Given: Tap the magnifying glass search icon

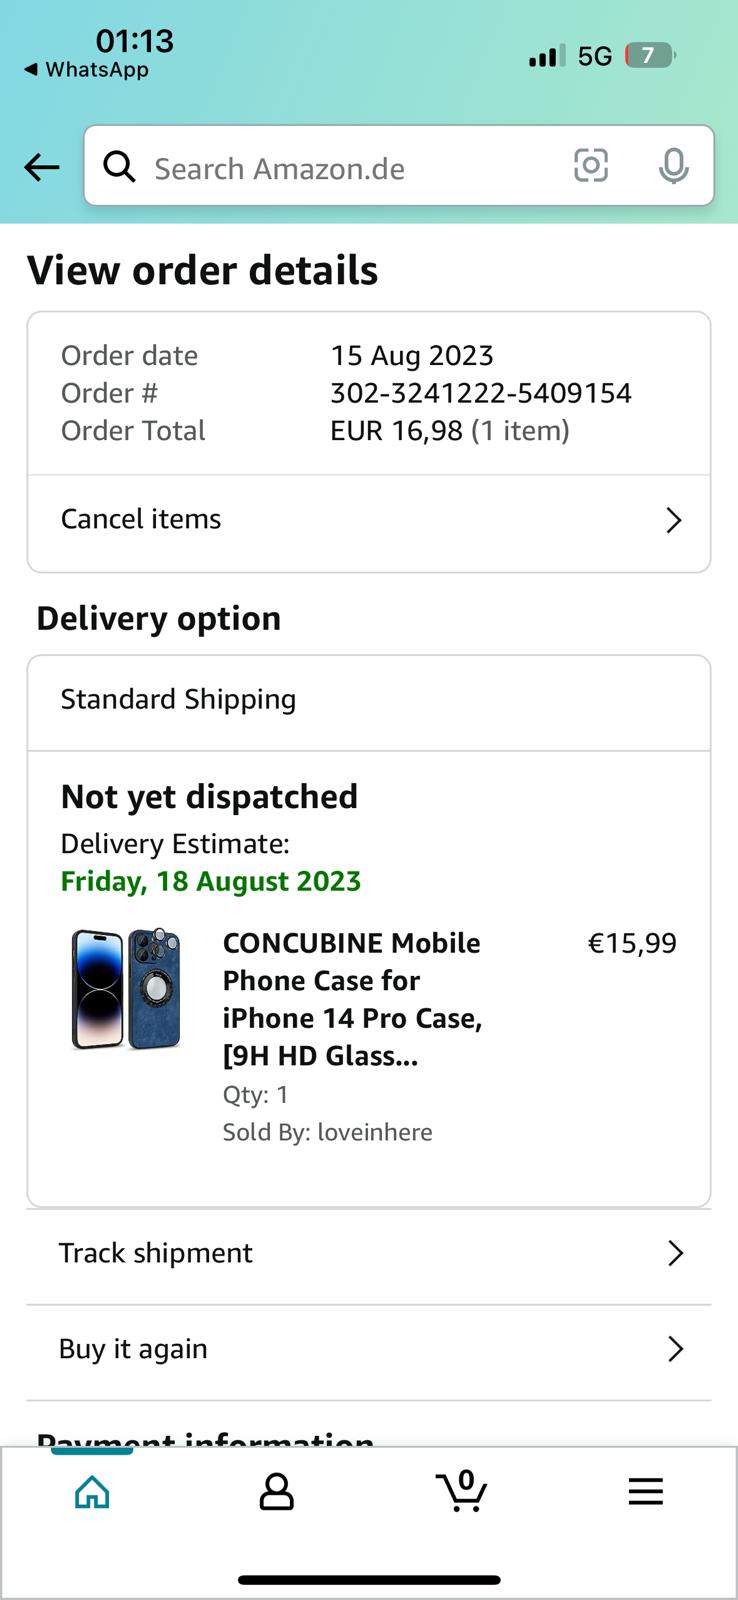Looking at the screenshot, I should tap(119, 167).
